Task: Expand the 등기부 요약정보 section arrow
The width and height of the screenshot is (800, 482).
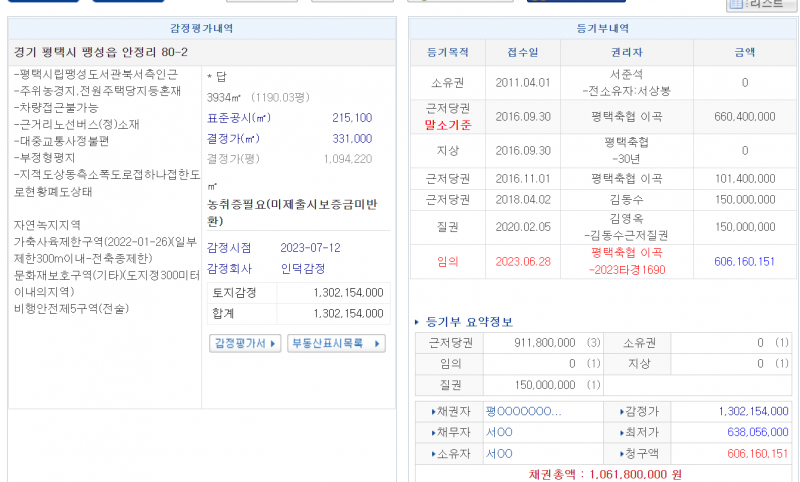Action: click(x=418, y=322)
